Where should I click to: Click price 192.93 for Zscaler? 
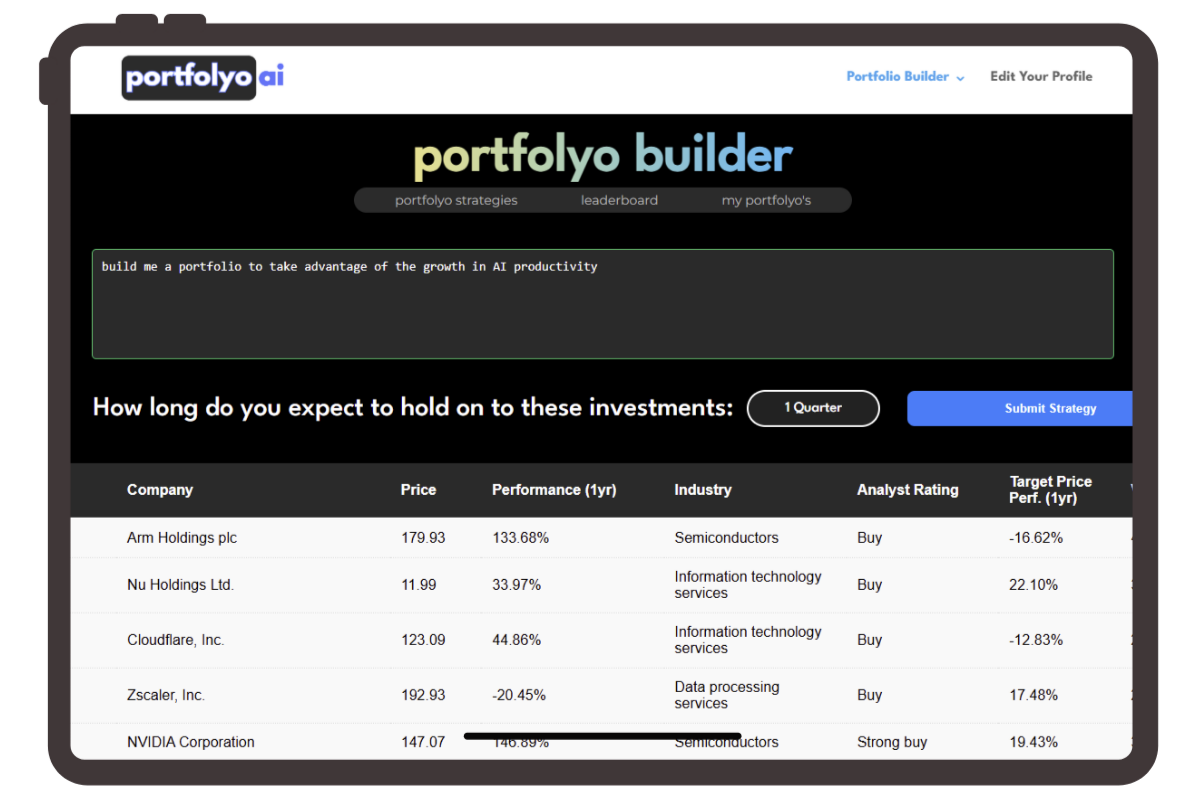point(423,695)
